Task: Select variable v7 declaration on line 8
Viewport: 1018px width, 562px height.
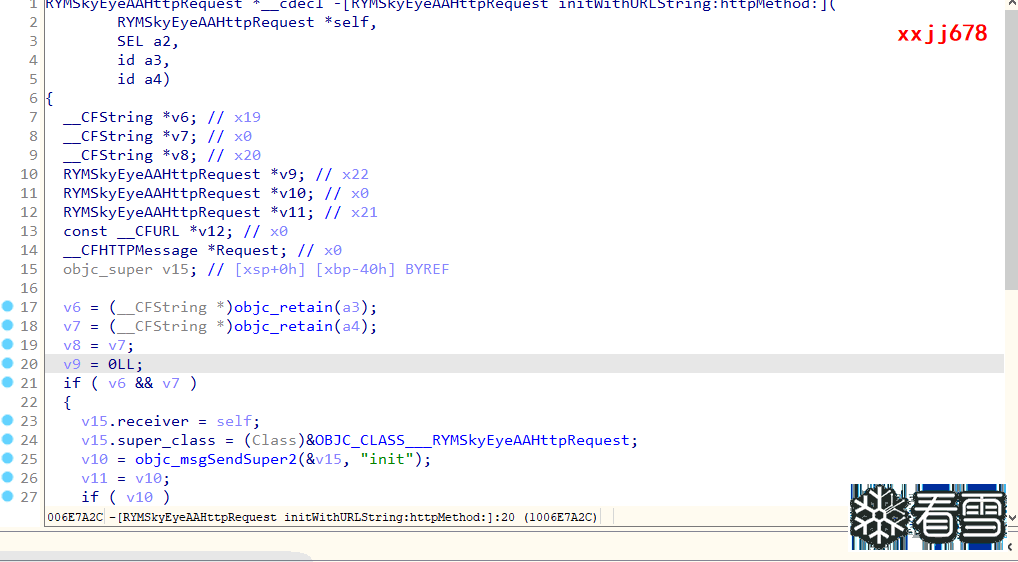Action: [x=179, y=136]
